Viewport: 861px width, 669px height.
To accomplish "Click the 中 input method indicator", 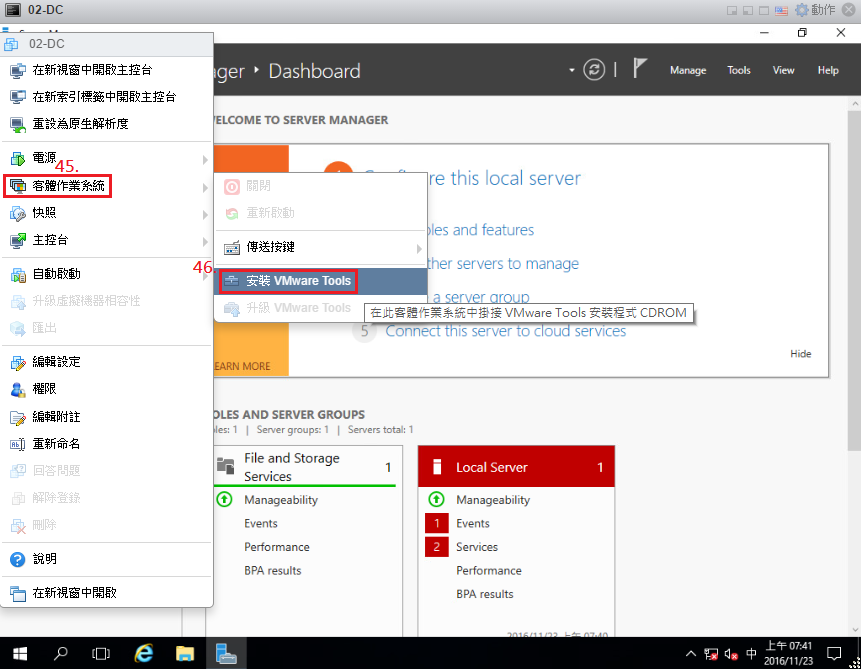I will tap(751, 654).
